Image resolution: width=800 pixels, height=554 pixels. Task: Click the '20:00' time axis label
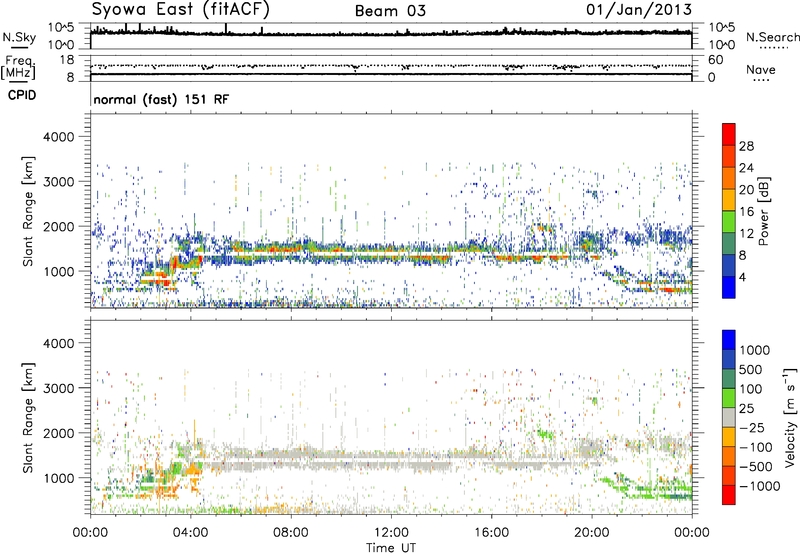click(x=591, y=533)
